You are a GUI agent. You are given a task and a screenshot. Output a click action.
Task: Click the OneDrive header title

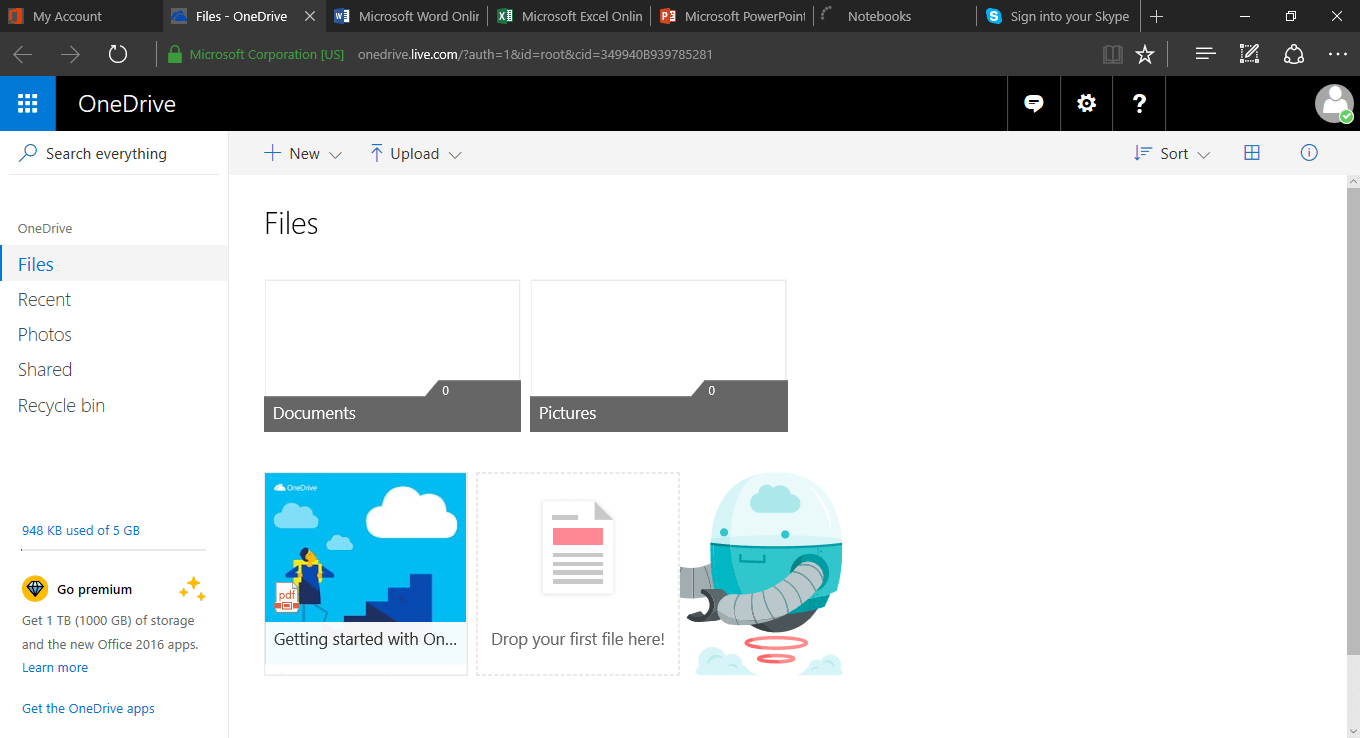pyautogui.click(x=127, y=103)
